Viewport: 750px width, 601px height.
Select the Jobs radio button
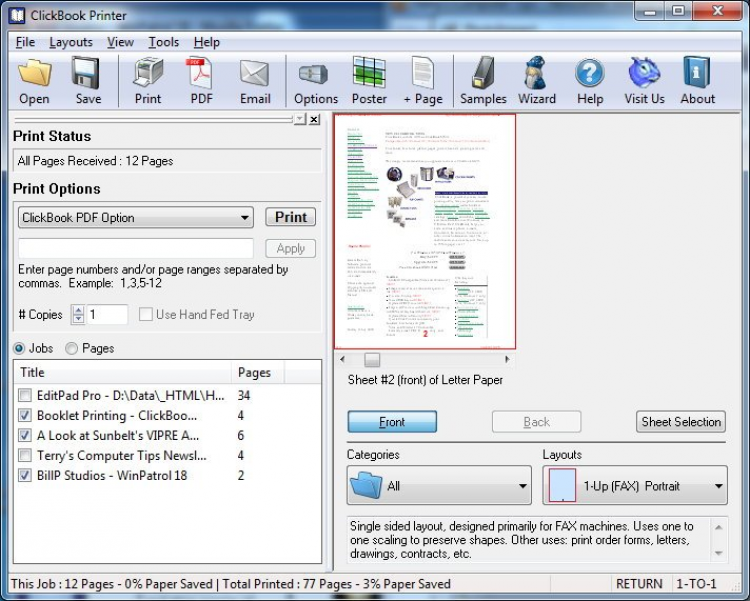(19, 348)
